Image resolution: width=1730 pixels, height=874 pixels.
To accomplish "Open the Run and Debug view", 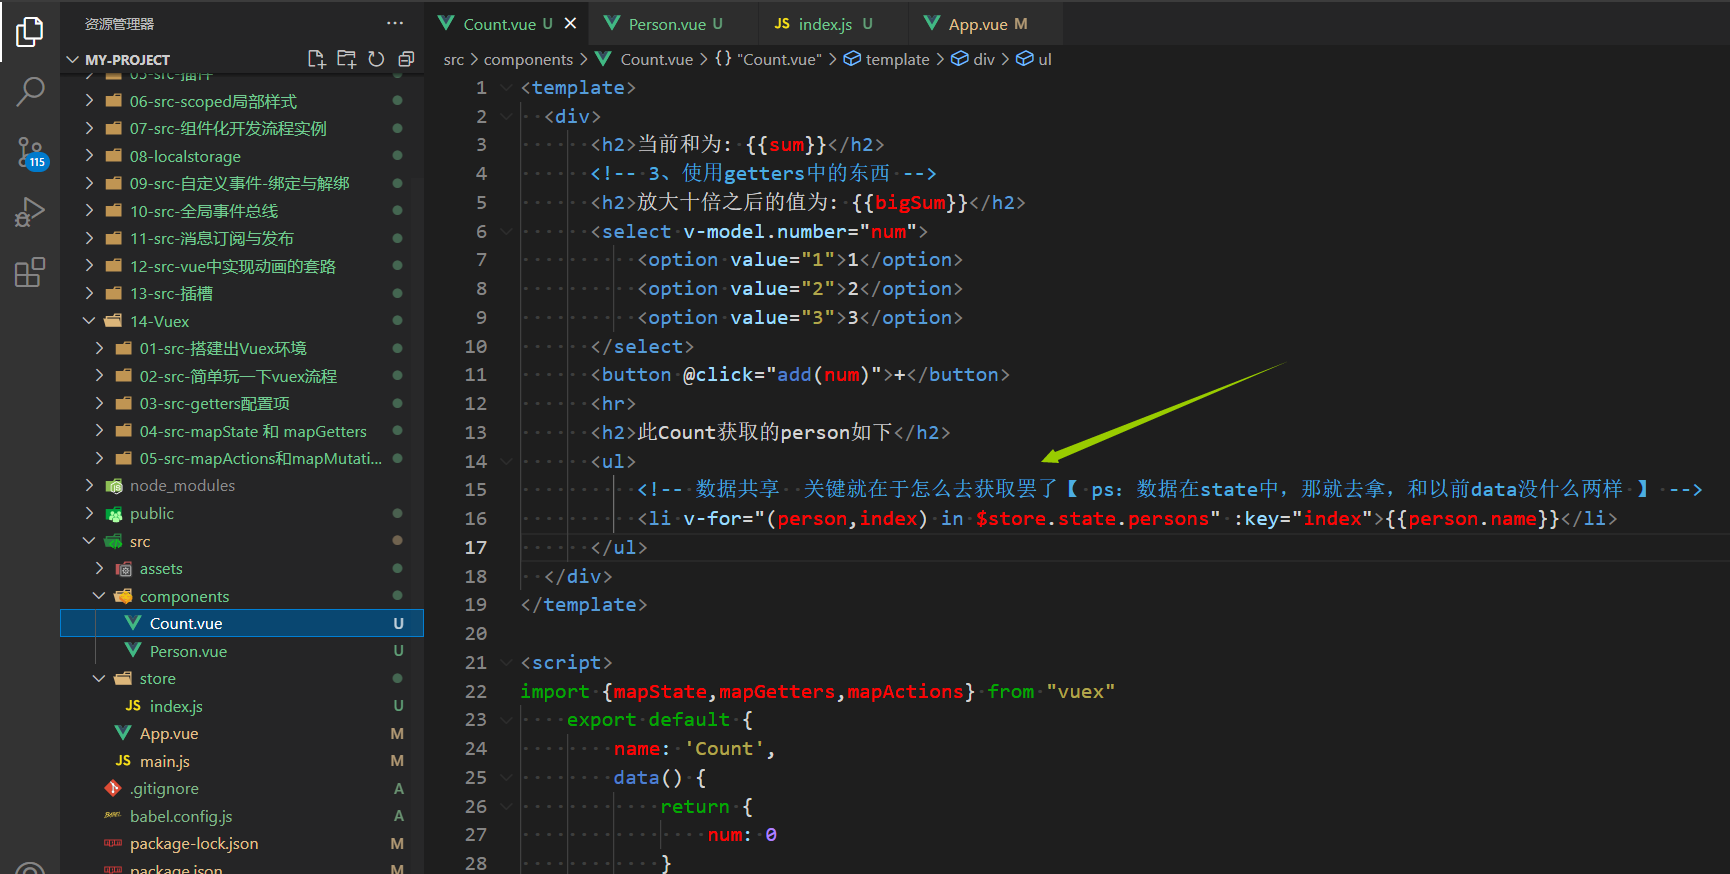I will click(x=30, y=212).
